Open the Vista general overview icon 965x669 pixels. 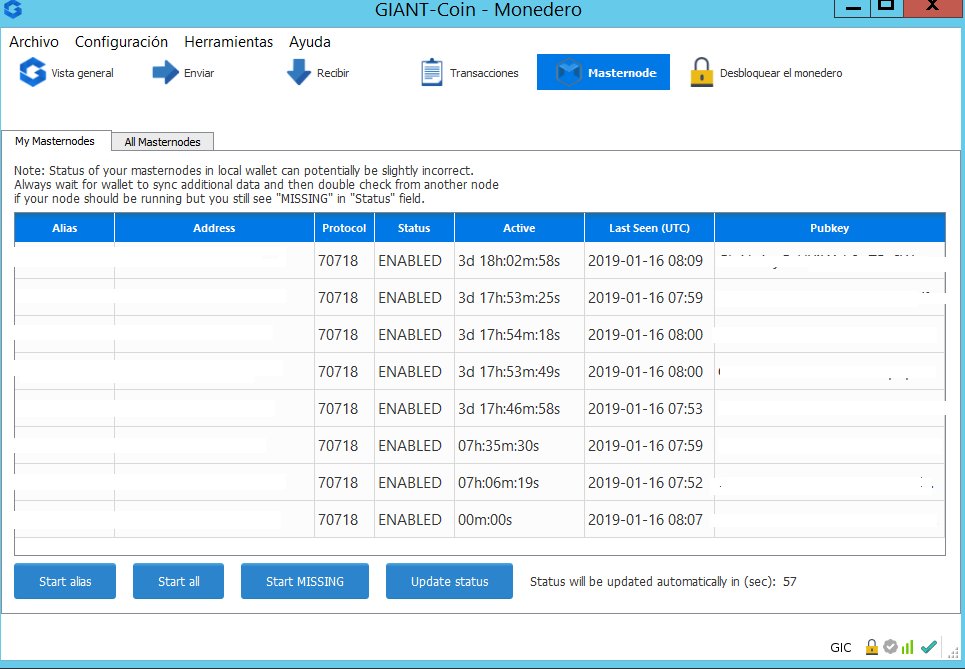(33, 73)
